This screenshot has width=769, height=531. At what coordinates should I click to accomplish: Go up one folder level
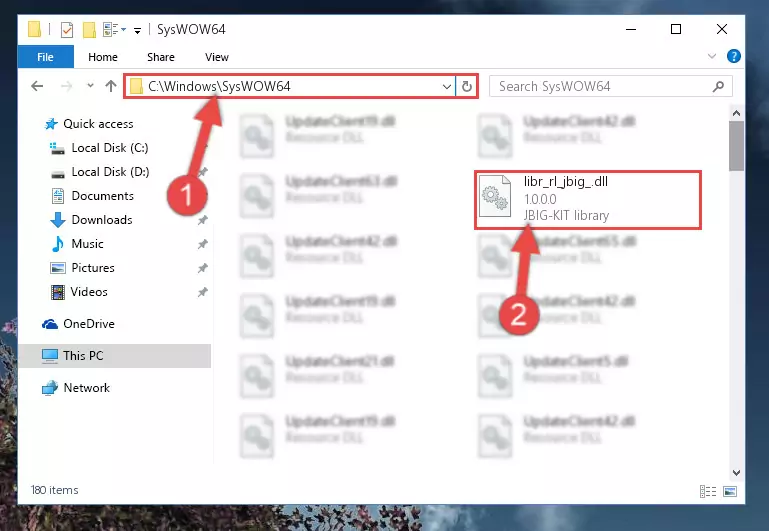click(x=111, y=86)
